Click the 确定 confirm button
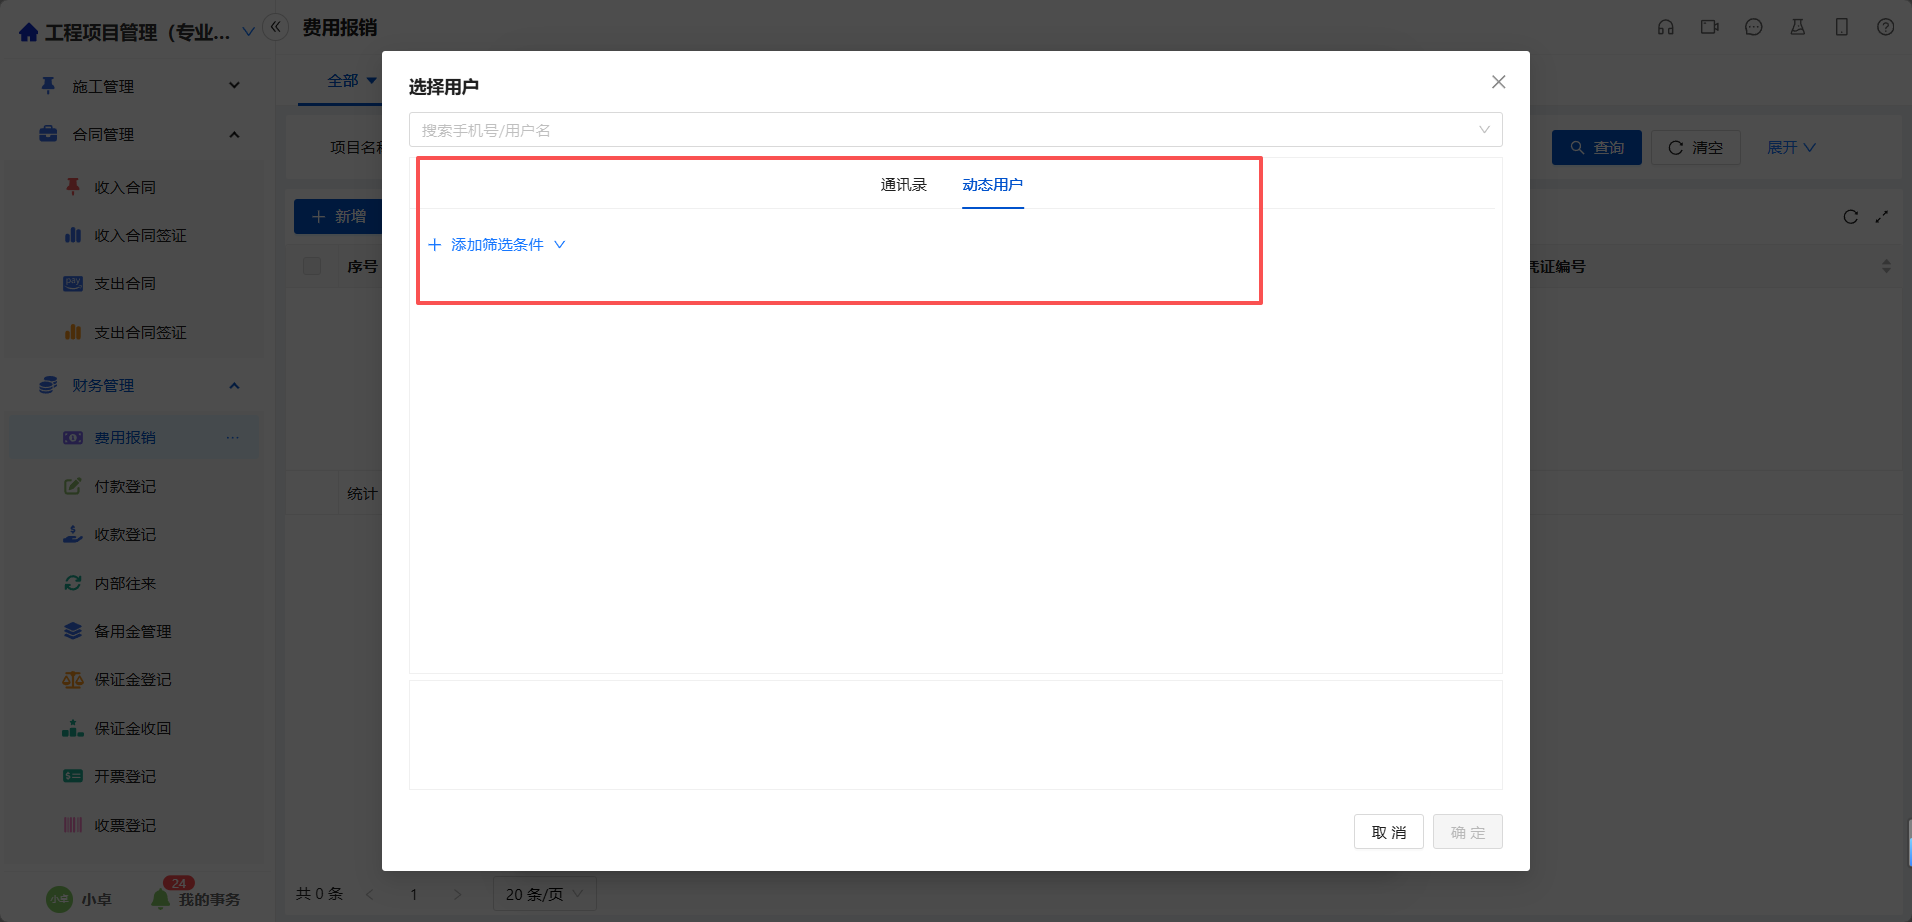 click(x=1467, y=832)
